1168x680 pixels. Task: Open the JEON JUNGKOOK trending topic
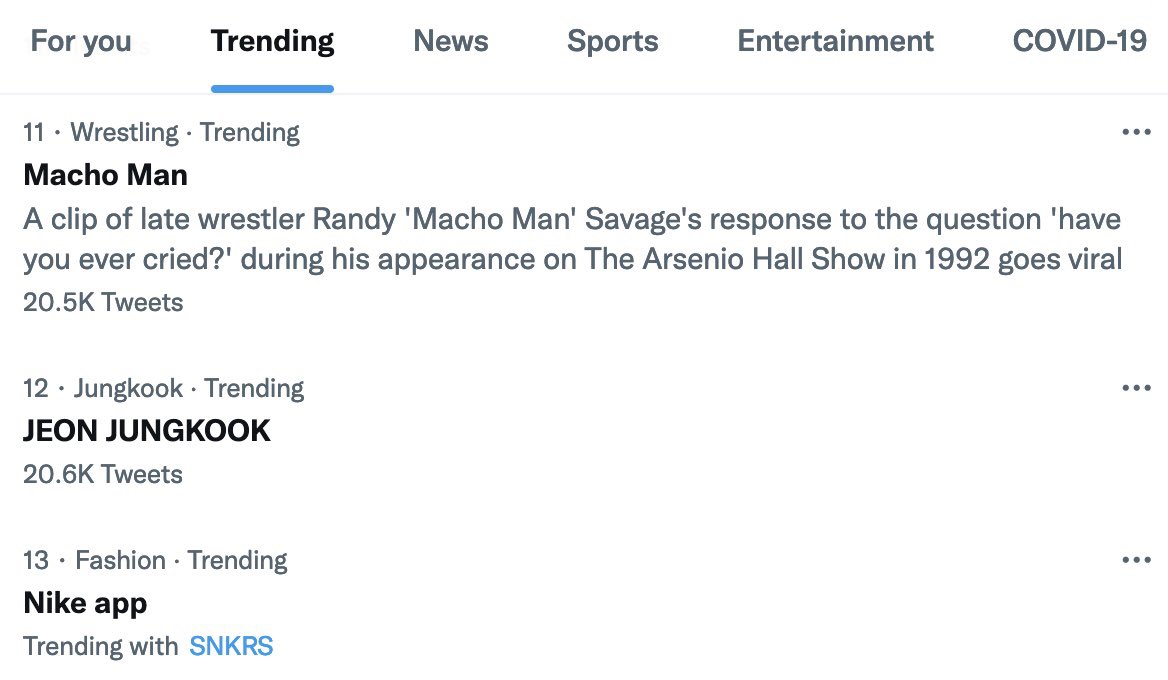click(146, 431)
